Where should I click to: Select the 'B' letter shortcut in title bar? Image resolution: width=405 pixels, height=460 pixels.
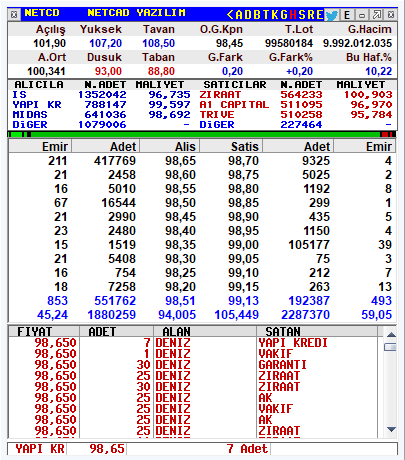pos(257,15)
